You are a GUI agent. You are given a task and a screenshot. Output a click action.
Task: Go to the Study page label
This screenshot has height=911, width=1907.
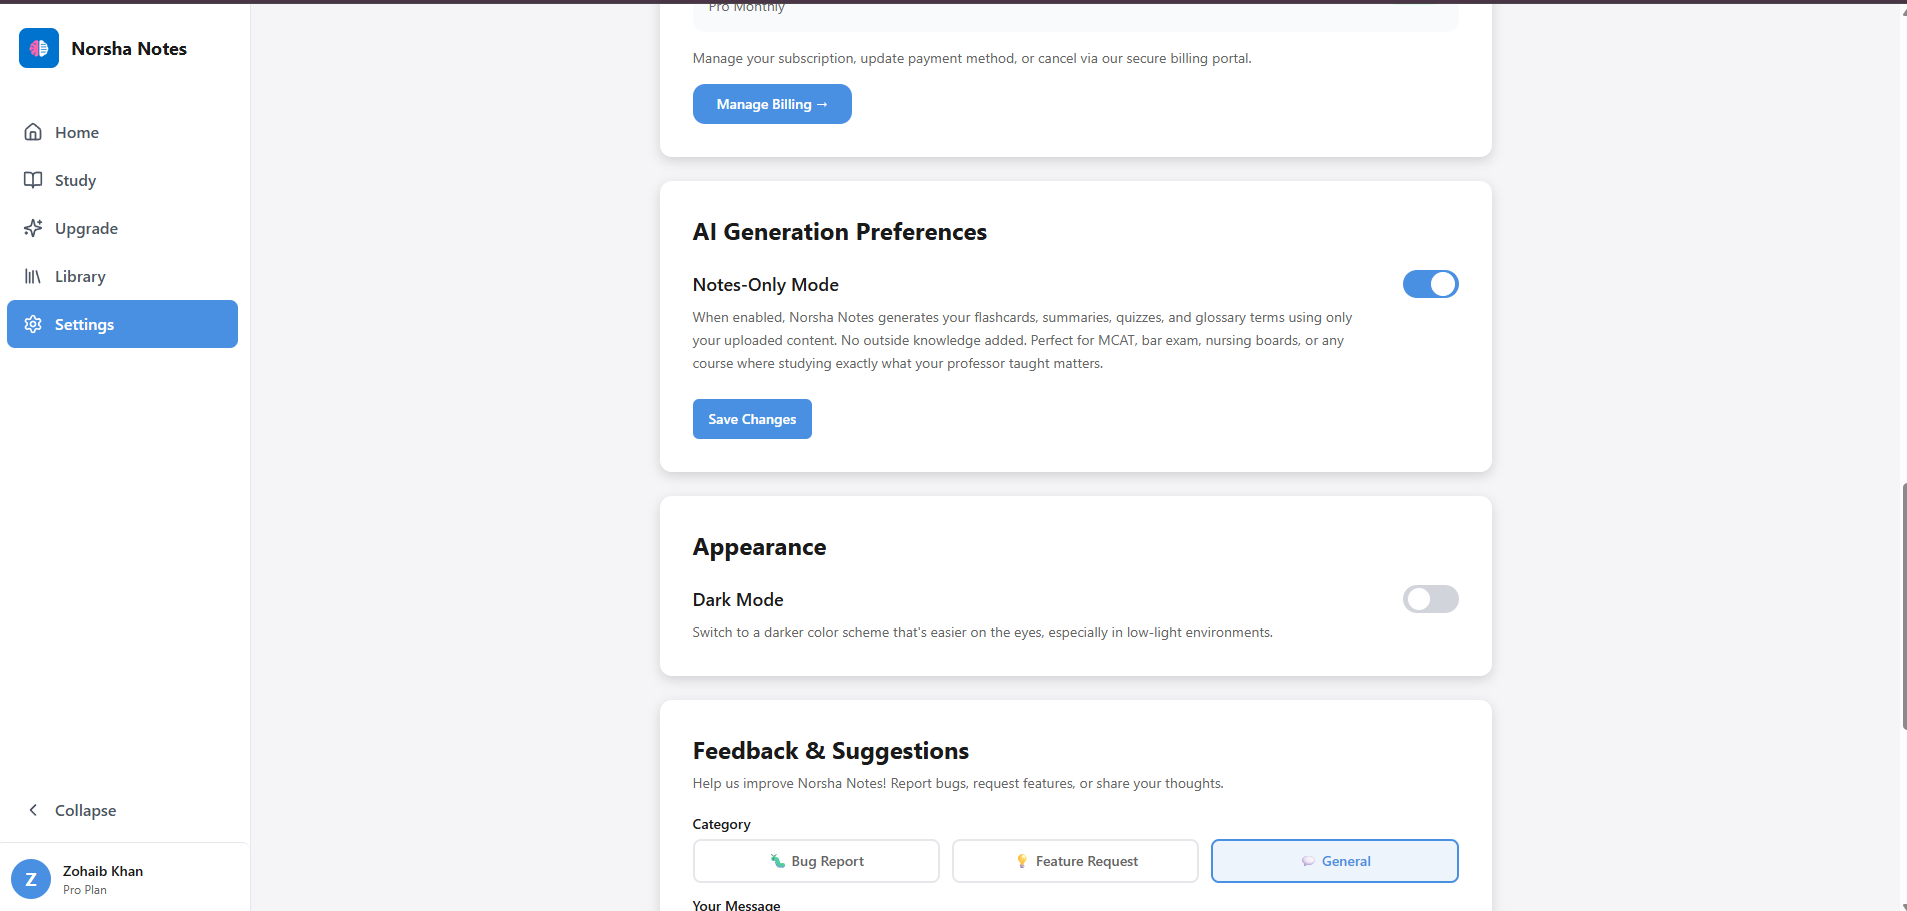[75, 180]
